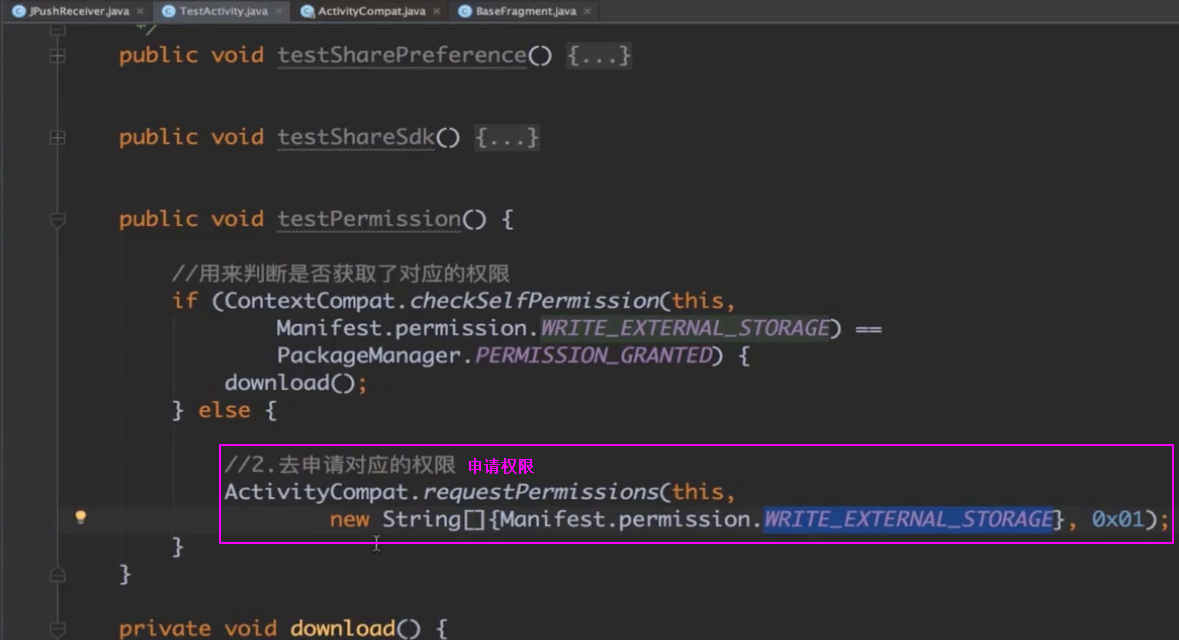Close the TestActivity.java tab
The height and width of the screenshot is (640, 1179).
click(279, 11)
